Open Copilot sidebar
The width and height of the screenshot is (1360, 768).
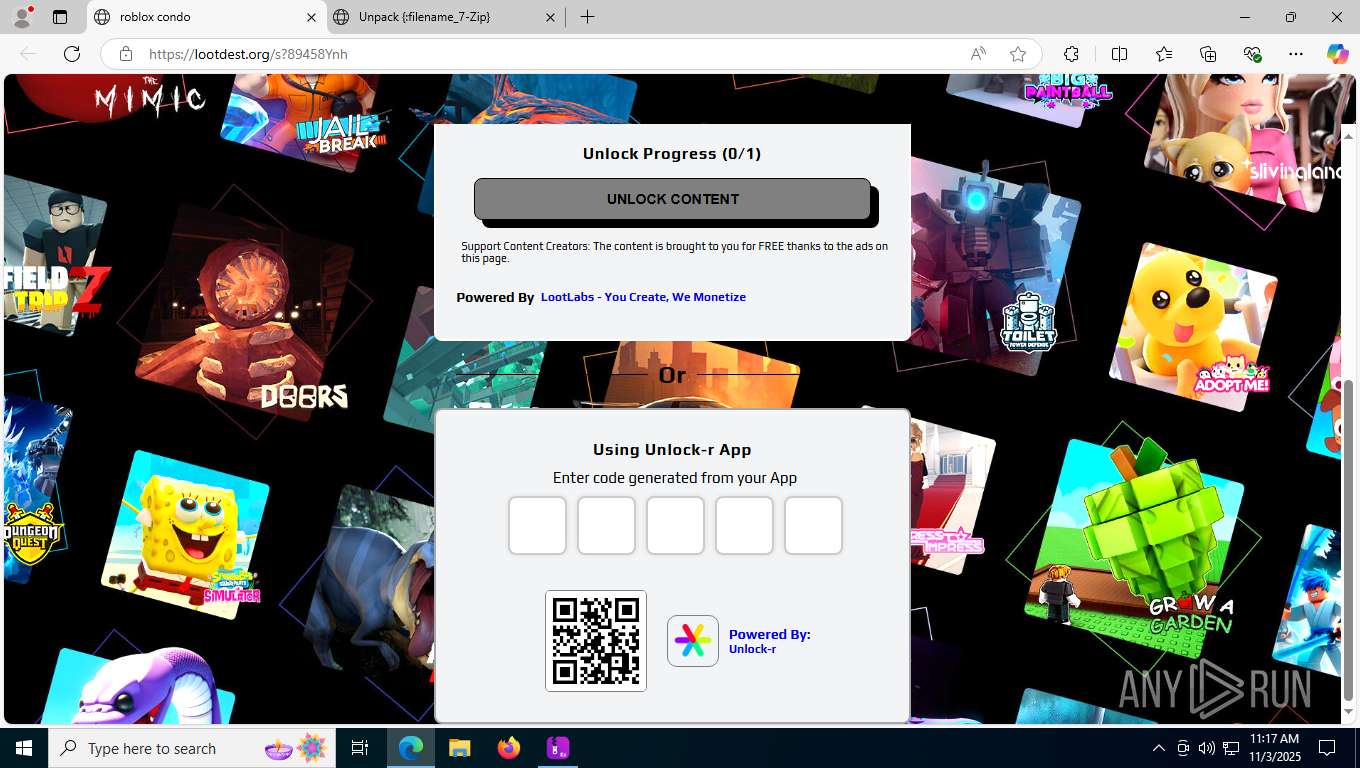pos(1338,54)
